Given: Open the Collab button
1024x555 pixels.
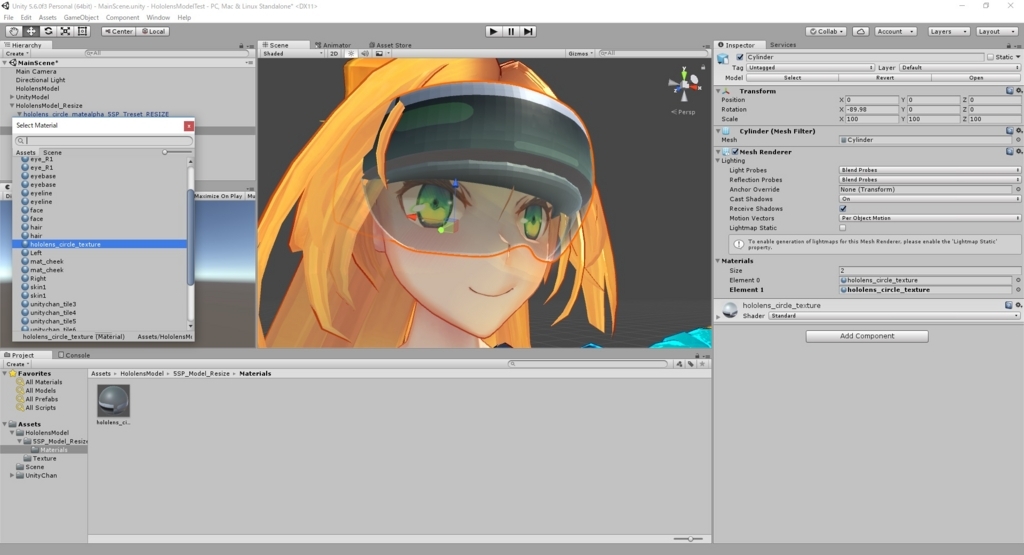Looking at the screenshot, I should coord(826,31).
